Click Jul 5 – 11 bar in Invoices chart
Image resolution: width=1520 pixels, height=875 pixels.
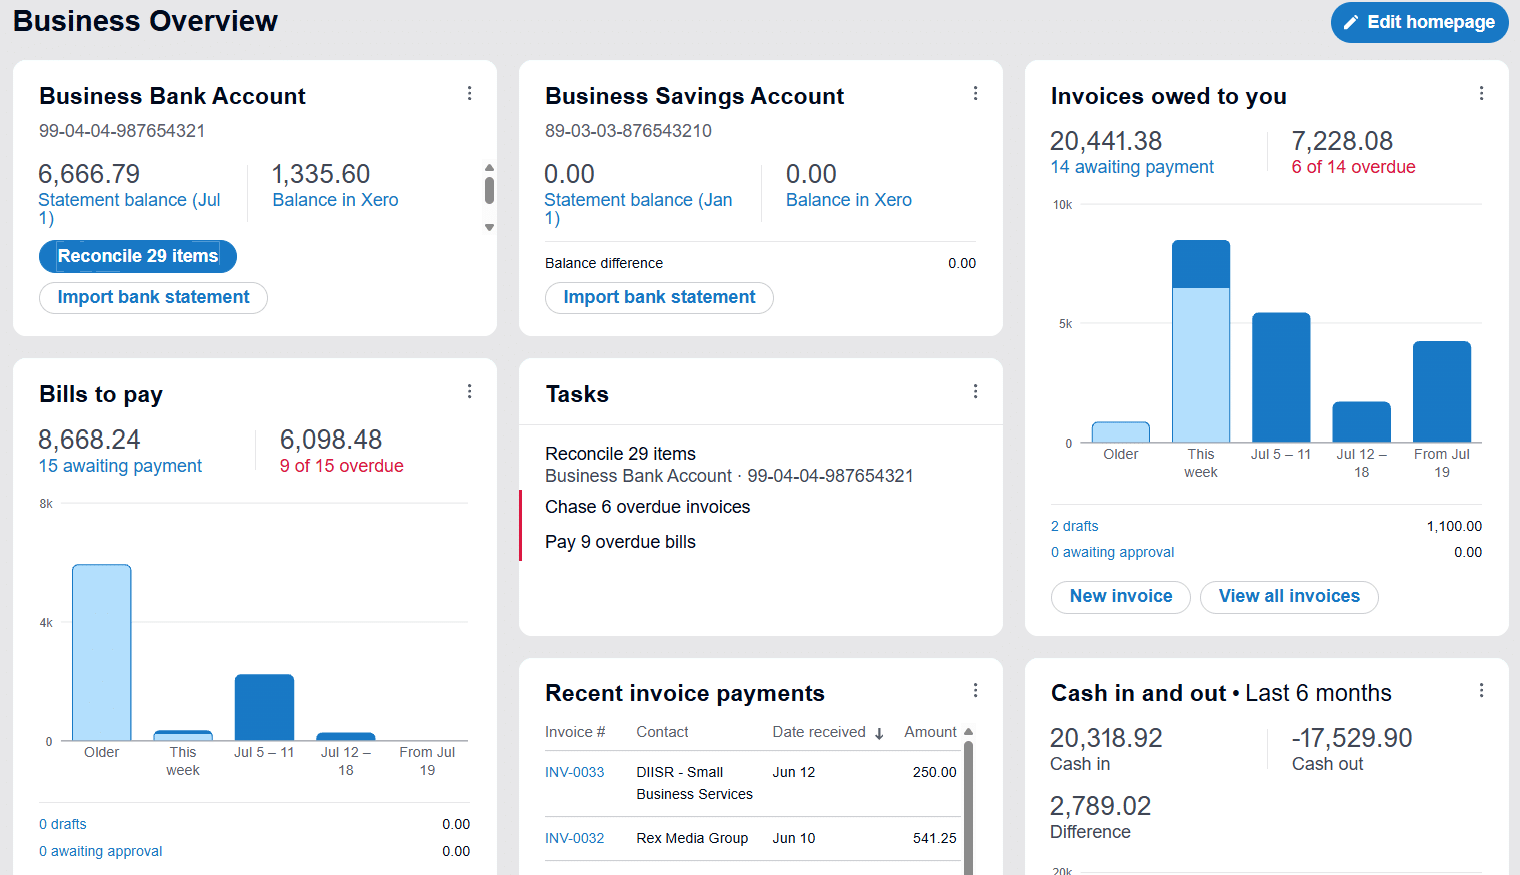tap(1281, 378)
